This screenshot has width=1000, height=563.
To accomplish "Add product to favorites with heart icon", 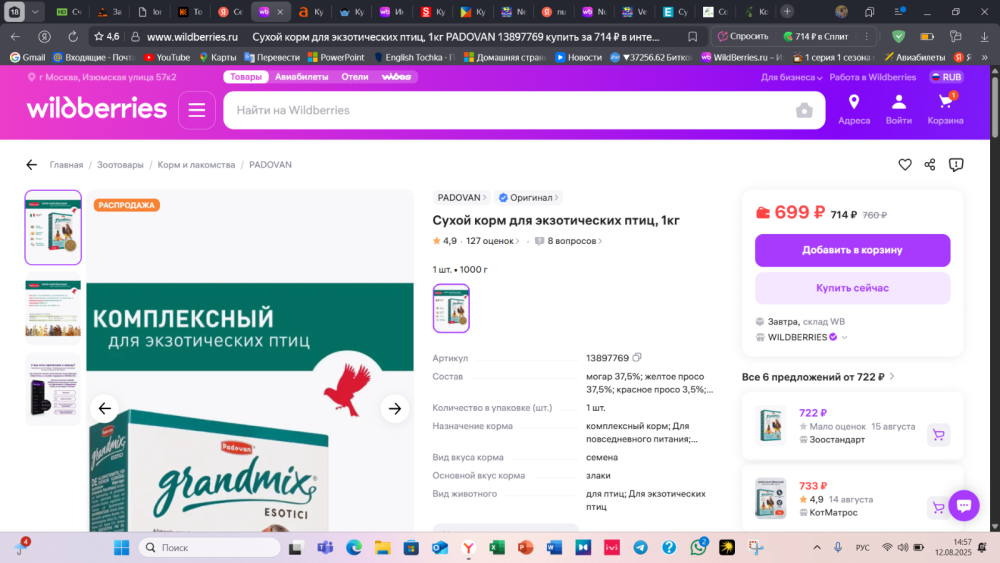I will click(905, 165).
